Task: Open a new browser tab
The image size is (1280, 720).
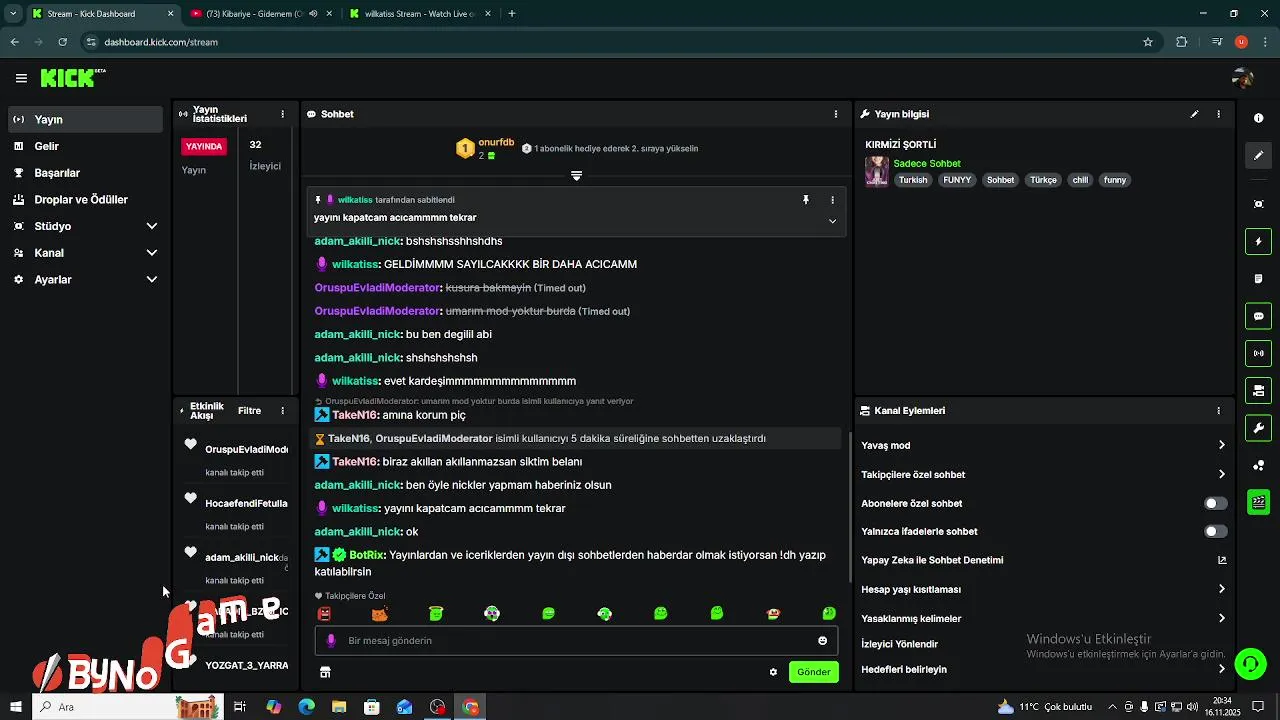Action: coord(512,14)
